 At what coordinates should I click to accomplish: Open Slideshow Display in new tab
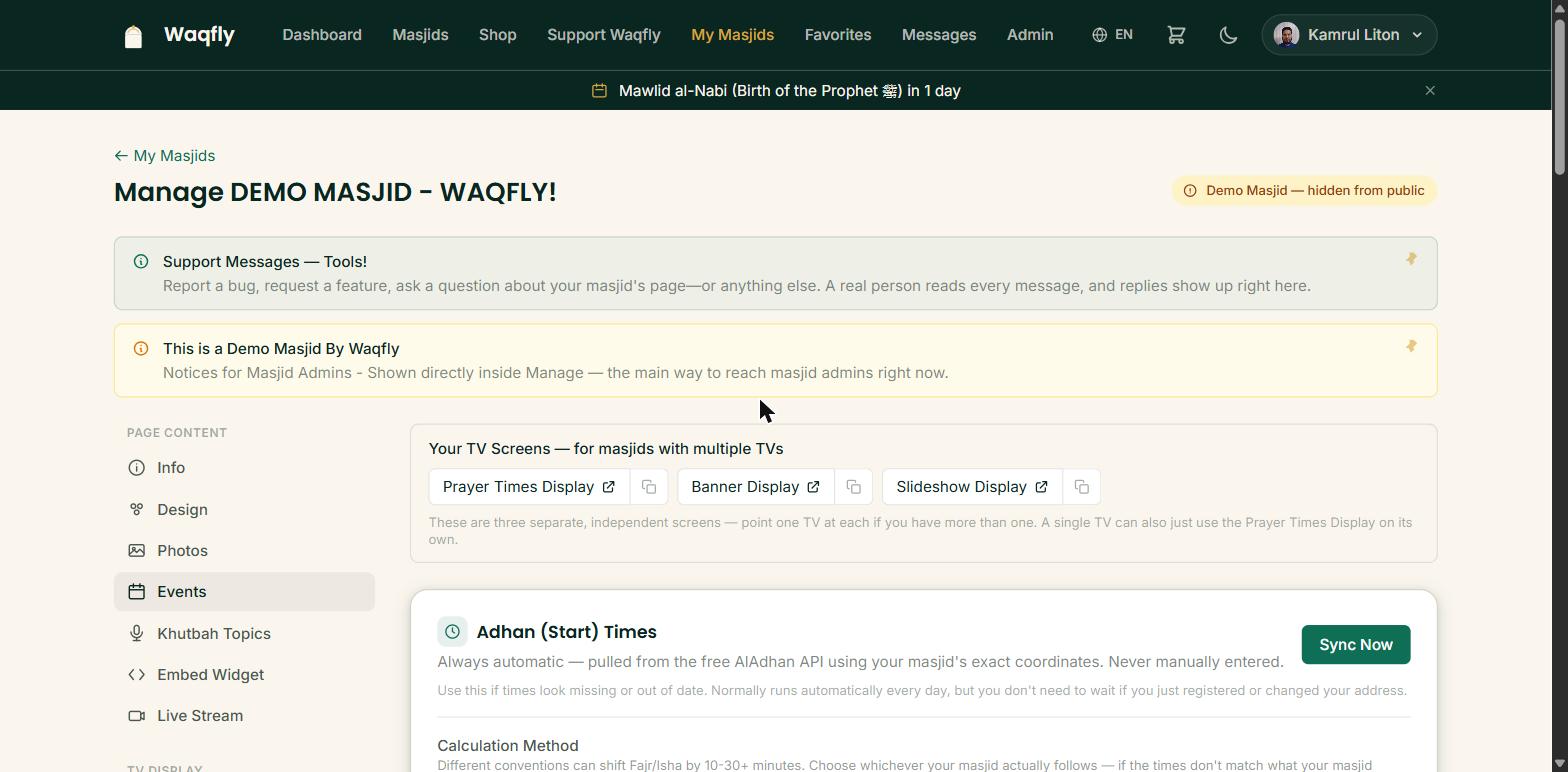tap(972, 487)
